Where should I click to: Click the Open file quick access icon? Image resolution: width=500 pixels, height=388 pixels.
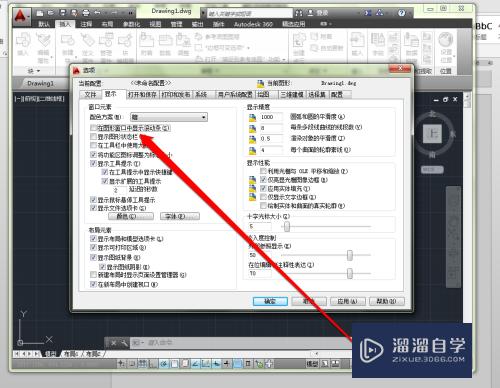tap(51, 13)
